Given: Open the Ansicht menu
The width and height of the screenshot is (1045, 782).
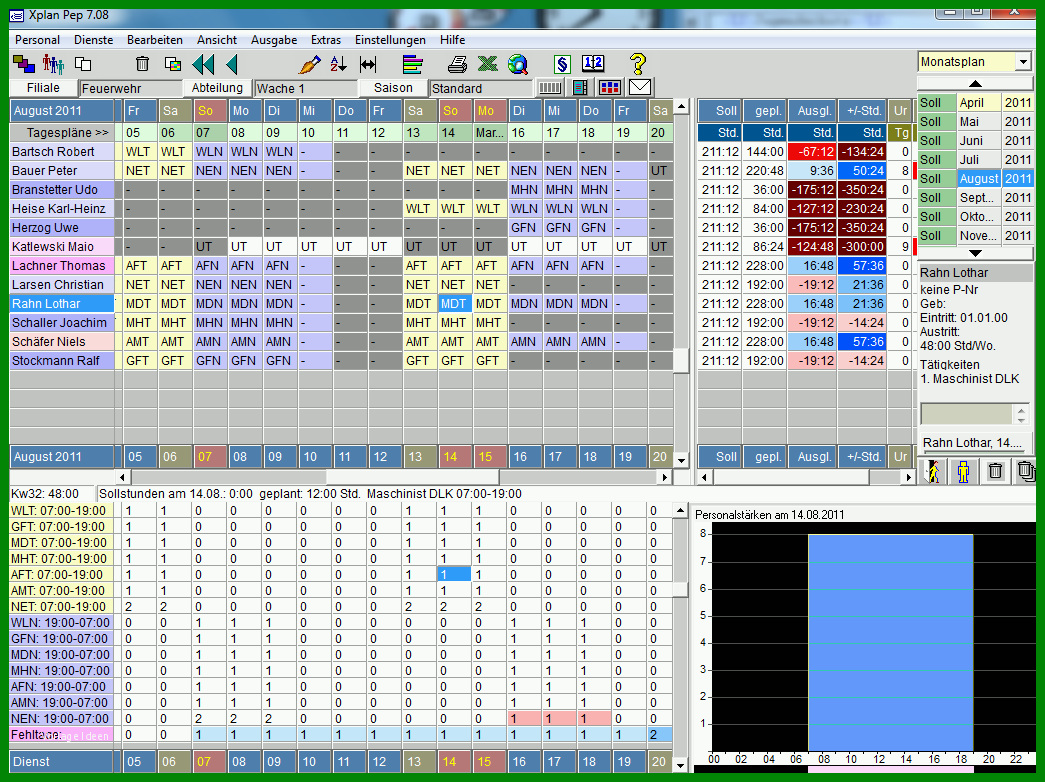Looking at the screenshot, I should point(217,40).
